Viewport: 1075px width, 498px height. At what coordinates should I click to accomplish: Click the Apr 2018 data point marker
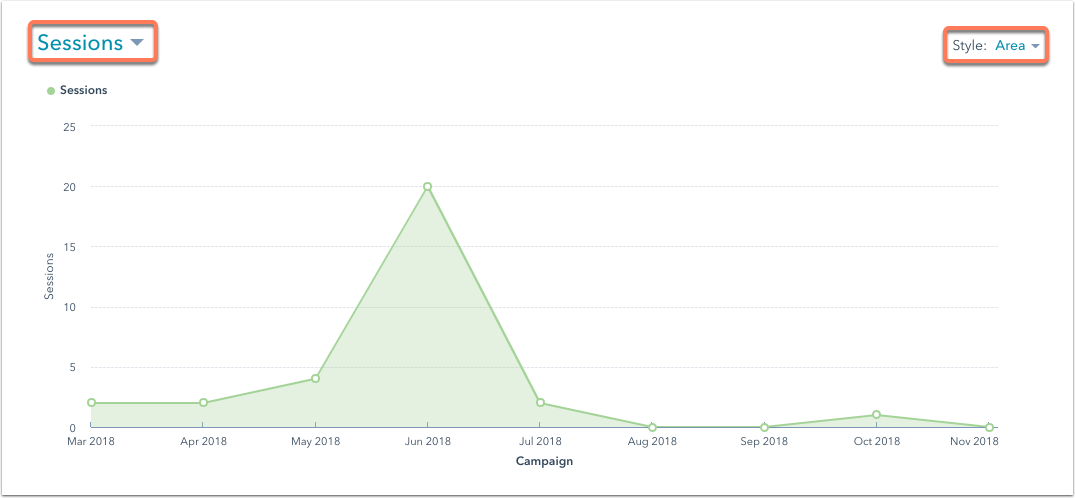203,403
